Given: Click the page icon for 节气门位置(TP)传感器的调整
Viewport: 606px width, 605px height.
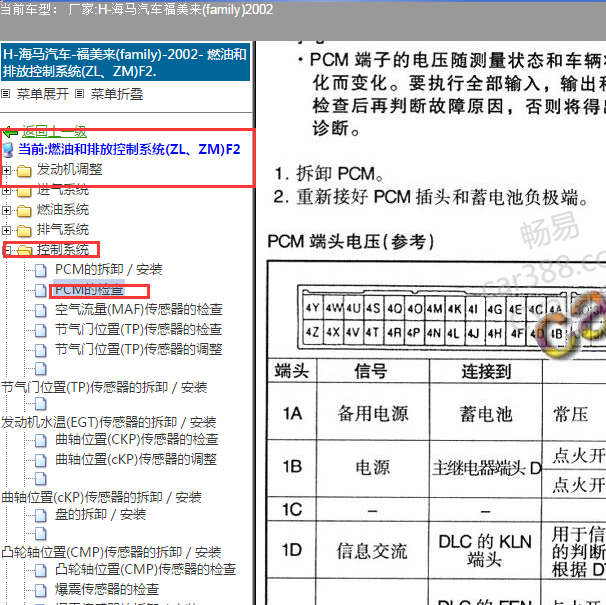Looking at the screenshot, I should point(41,350).
